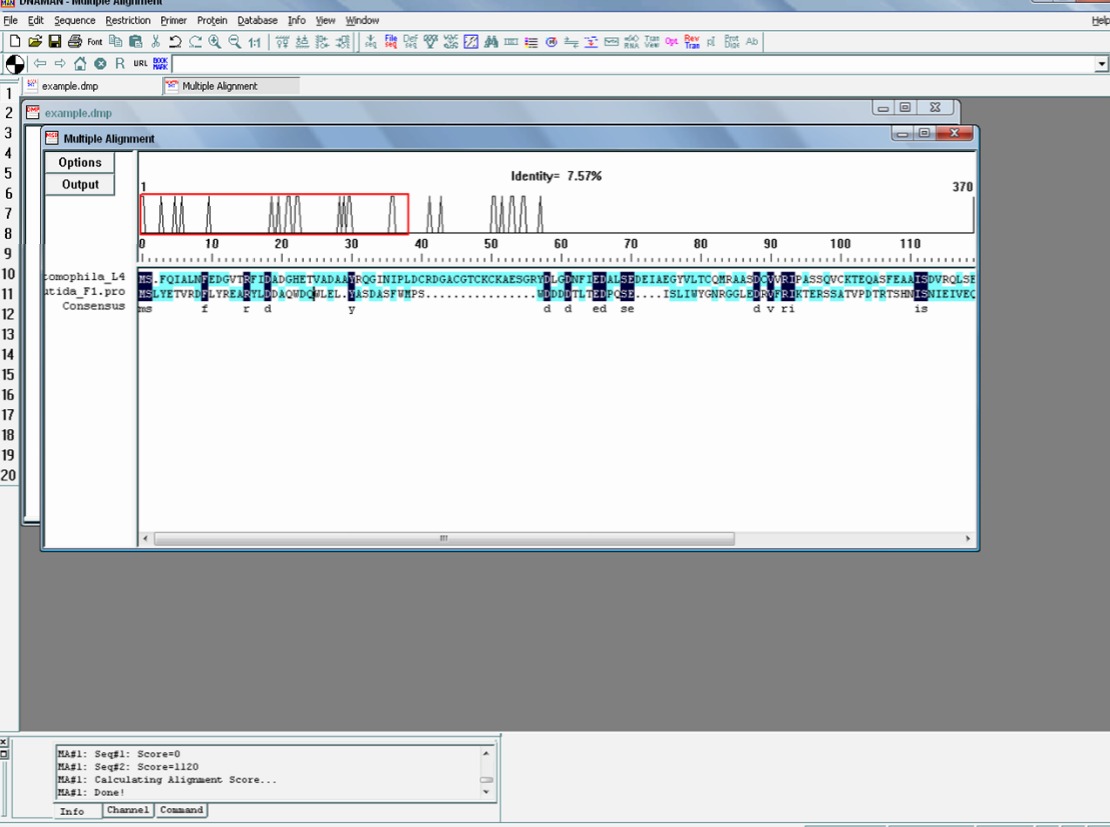
Task: Click the Stop circle-X icon
Action: coord(101,64)
